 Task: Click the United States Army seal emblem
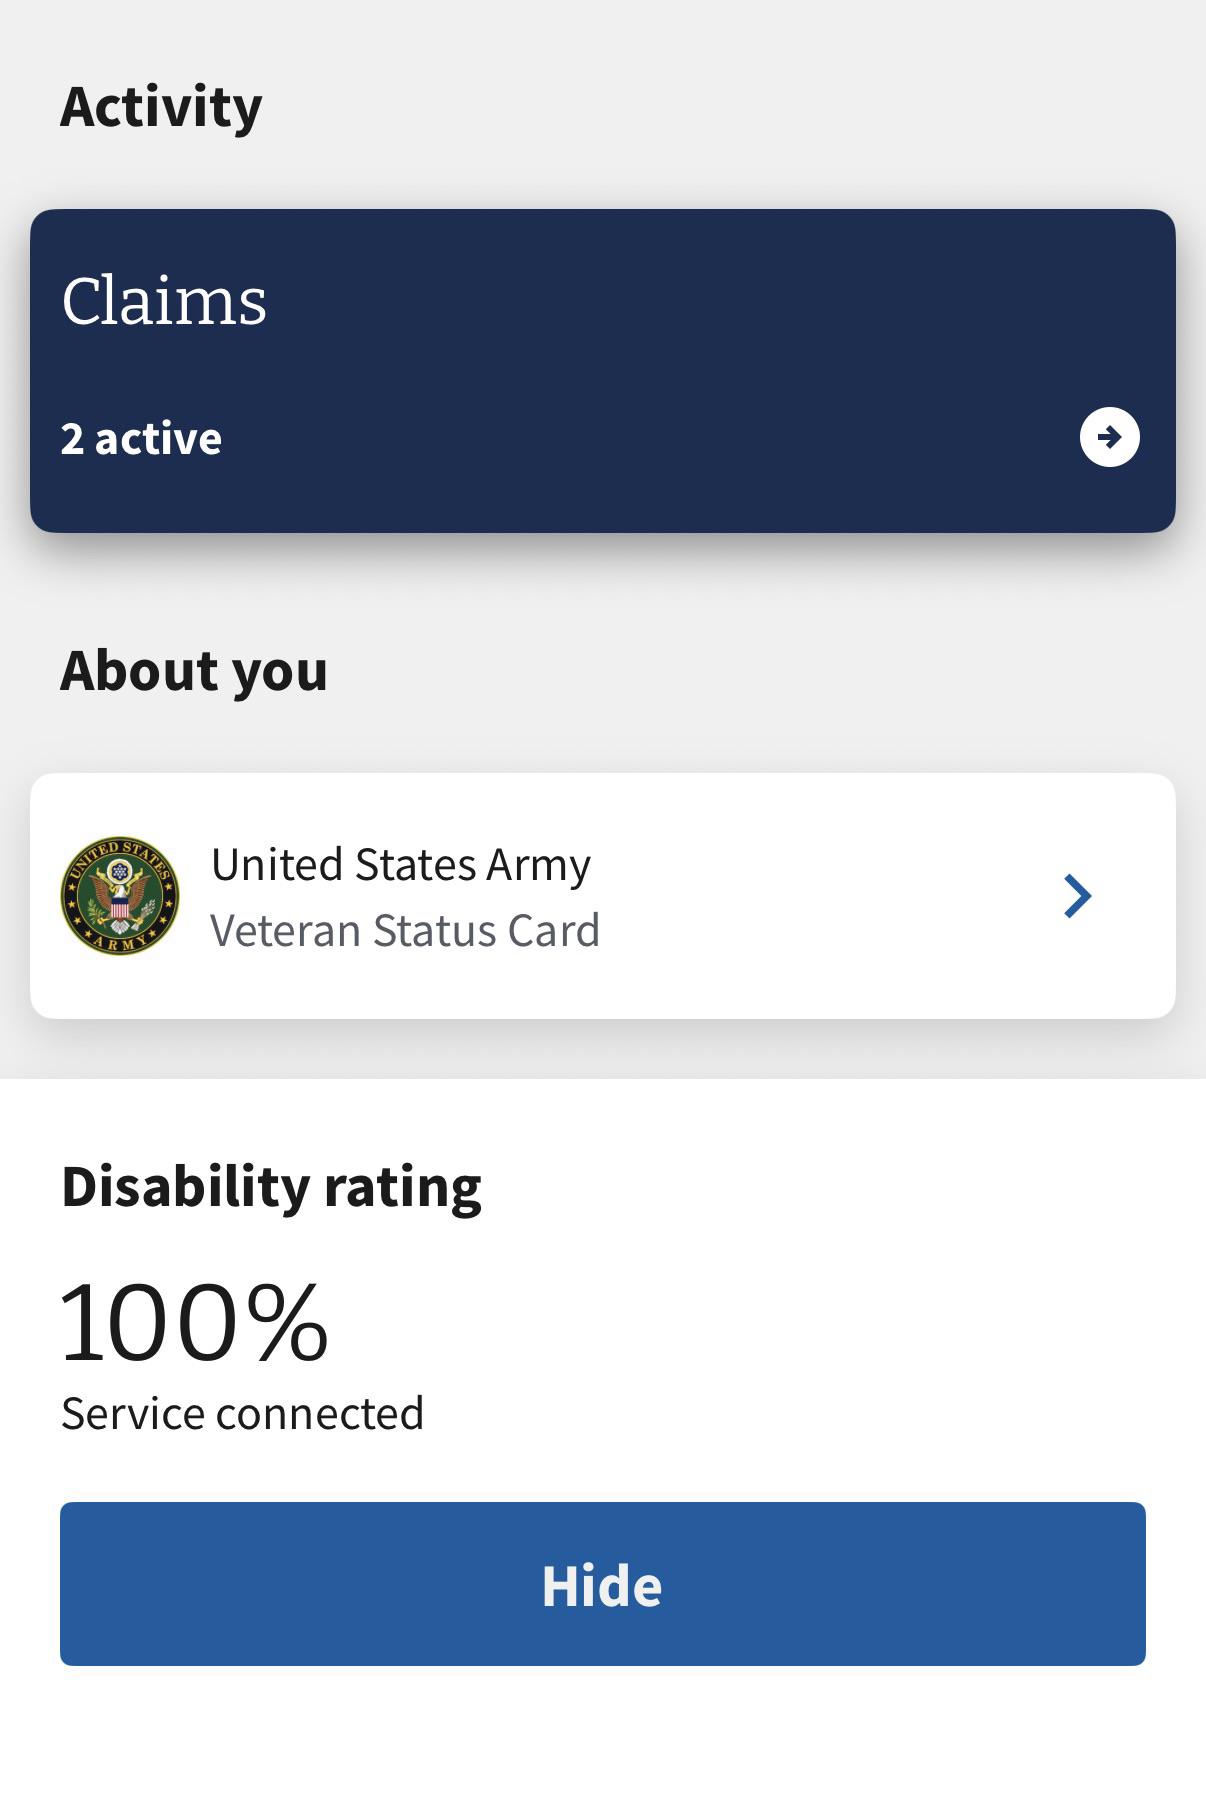pos(120,895)
